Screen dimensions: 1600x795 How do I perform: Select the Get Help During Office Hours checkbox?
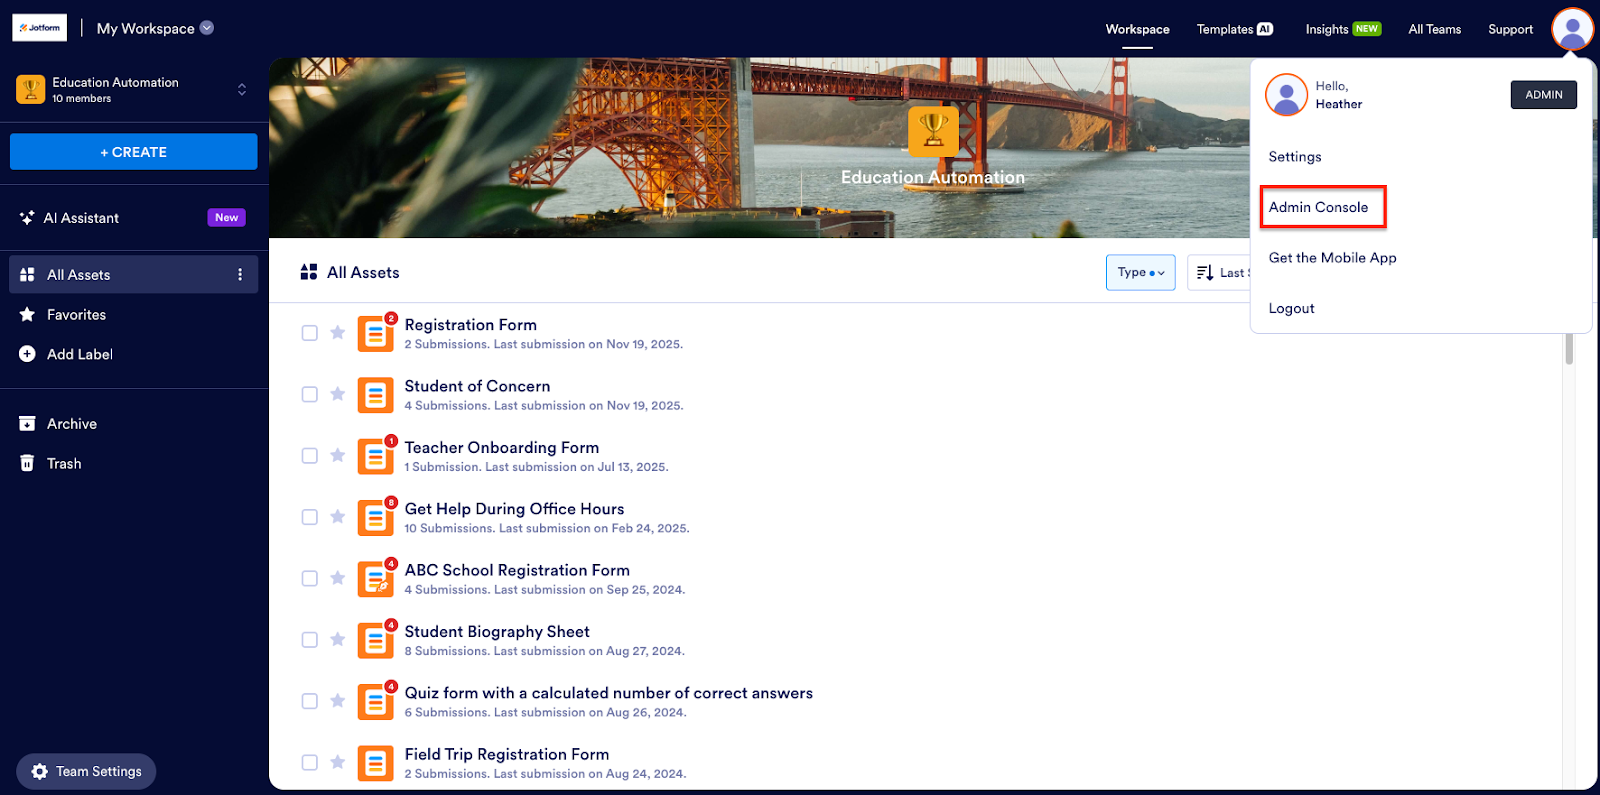310,517
